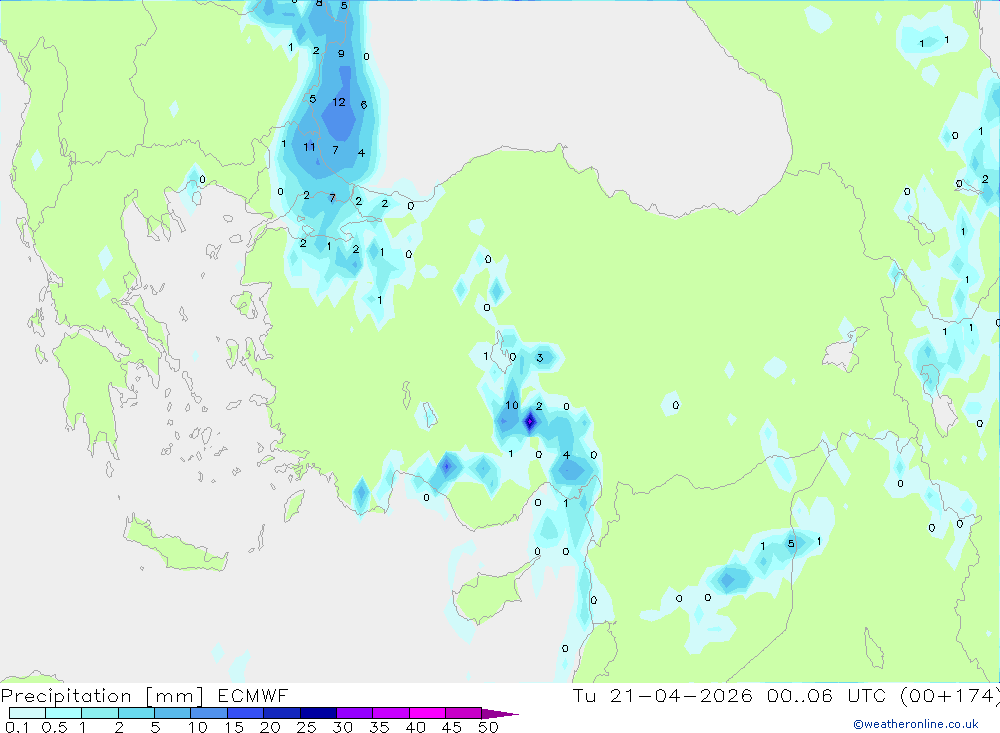The image size is (1000, 733).
Task: Click the '3' precipitation value on map
Action: pyautogui.click(x=540, y=357)
